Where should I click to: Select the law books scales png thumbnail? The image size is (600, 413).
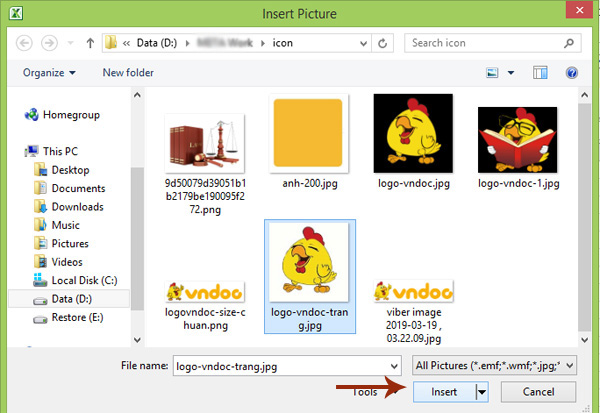[205, 144]
